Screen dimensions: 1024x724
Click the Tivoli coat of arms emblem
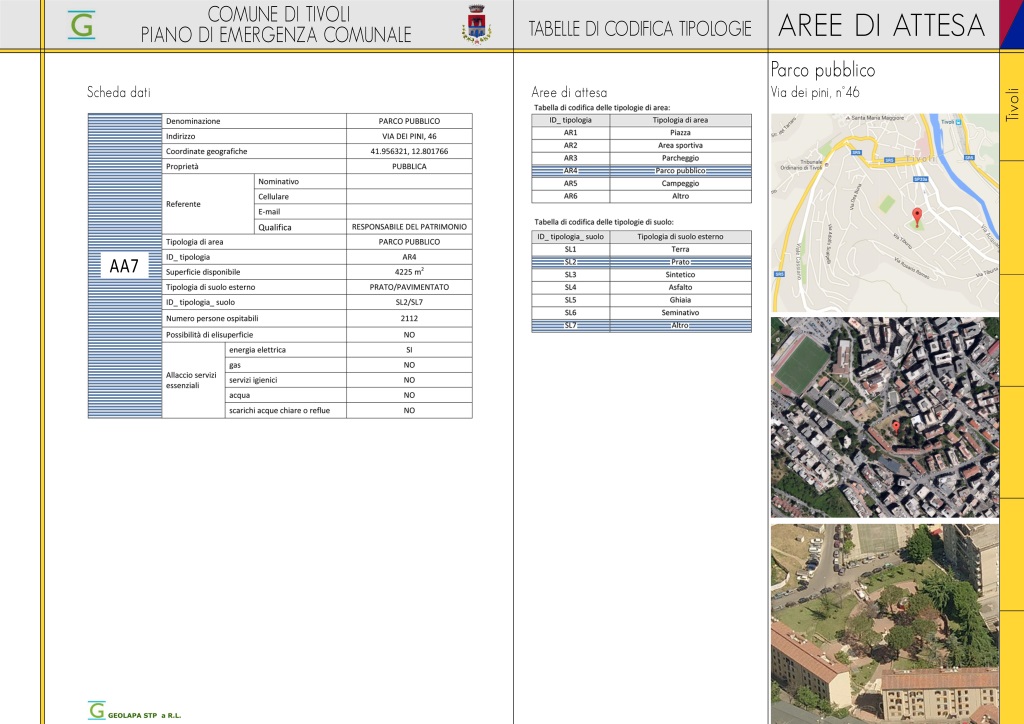[477, 25]
